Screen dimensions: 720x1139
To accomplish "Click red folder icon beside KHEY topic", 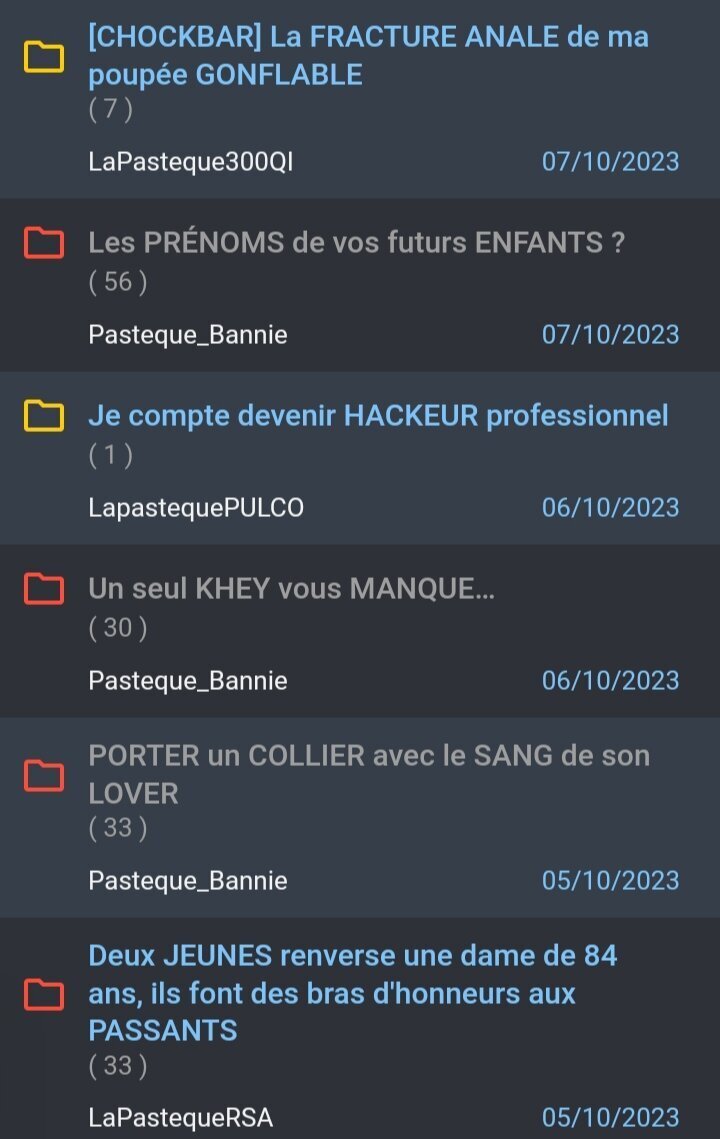I will pos(44,588).
